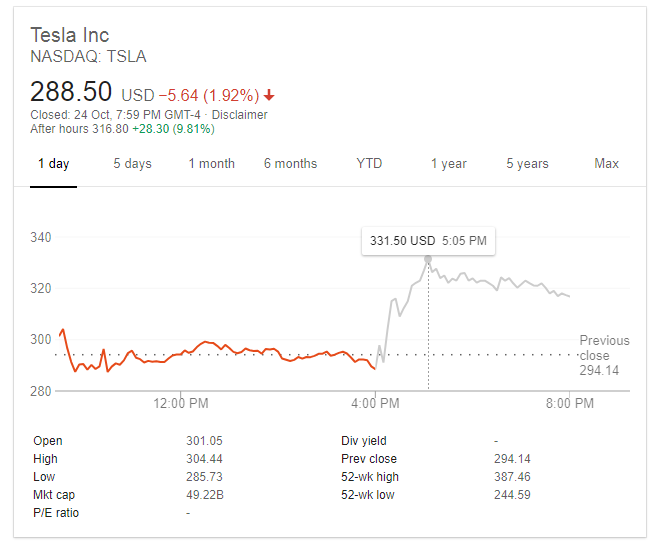Screen dimensions: 662x549
Task: Open the Disclaimer link
Action: [x=240, y=115]
